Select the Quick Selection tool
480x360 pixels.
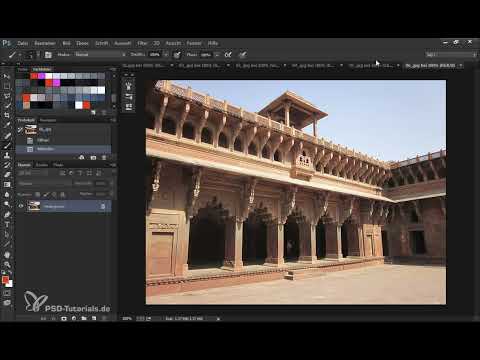coord(7,106)
